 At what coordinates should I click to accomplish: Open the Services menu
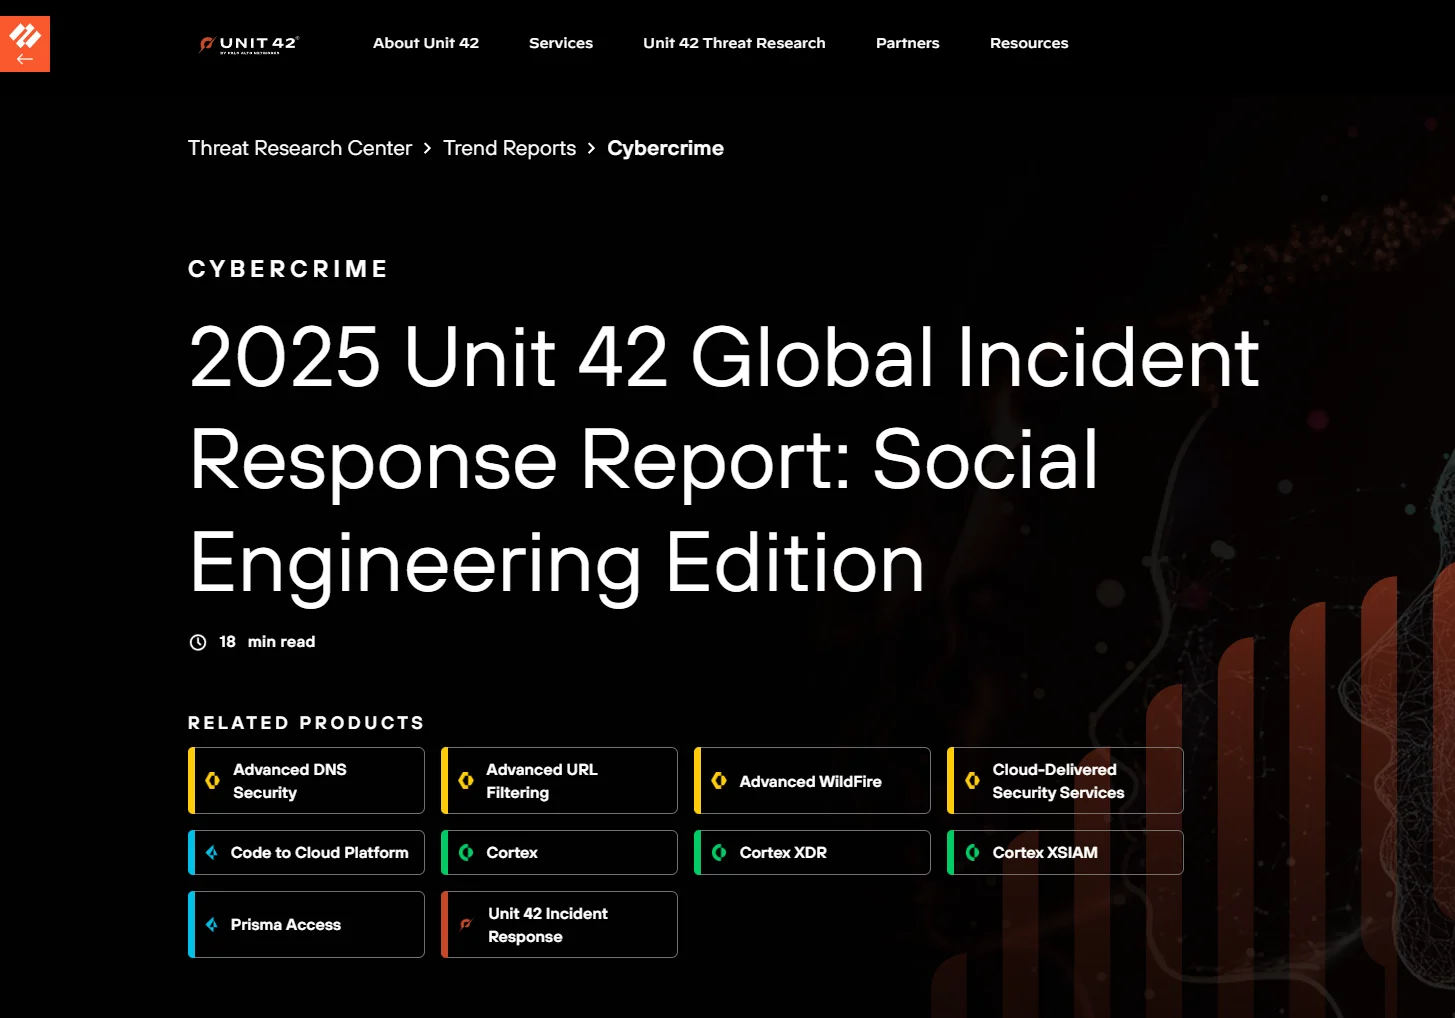pyautogui.click(x=561, y=43)
